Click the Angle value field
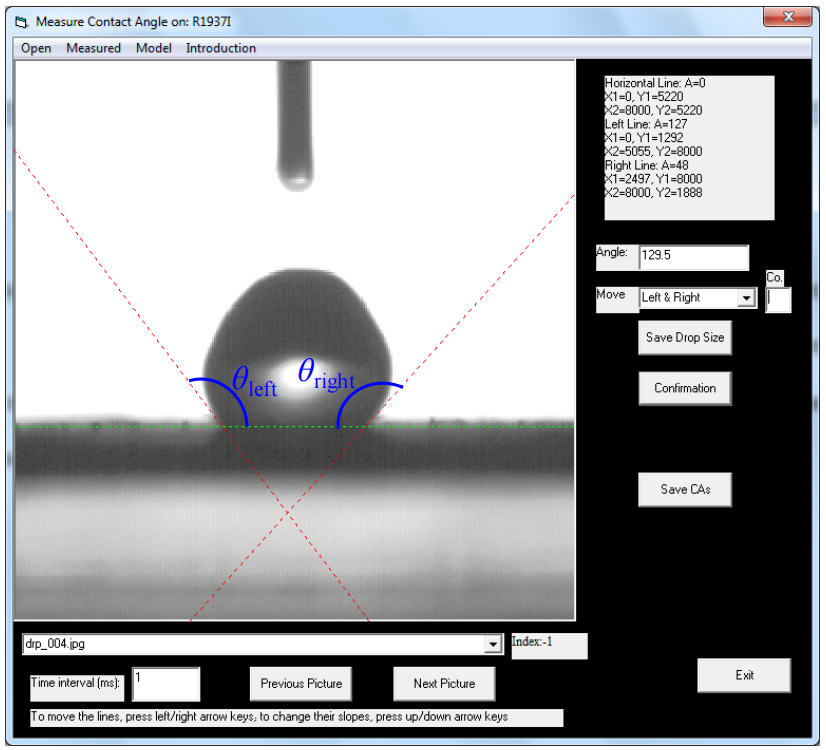The width and height of the screenshot is (826, 750). [x=693, y=256]
